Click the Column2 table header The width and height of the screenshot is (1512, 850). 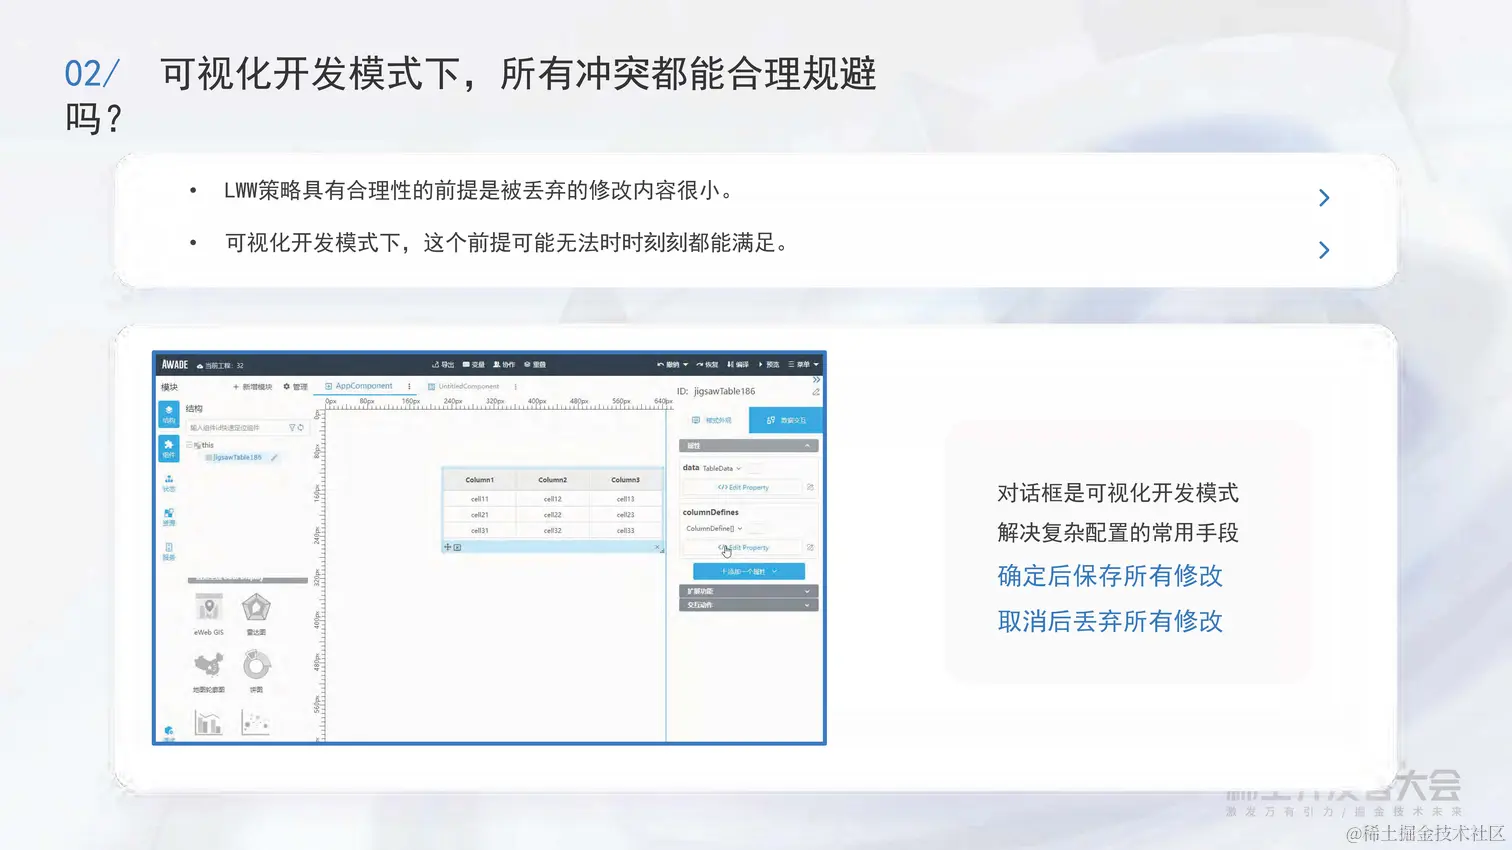(552, 480)
